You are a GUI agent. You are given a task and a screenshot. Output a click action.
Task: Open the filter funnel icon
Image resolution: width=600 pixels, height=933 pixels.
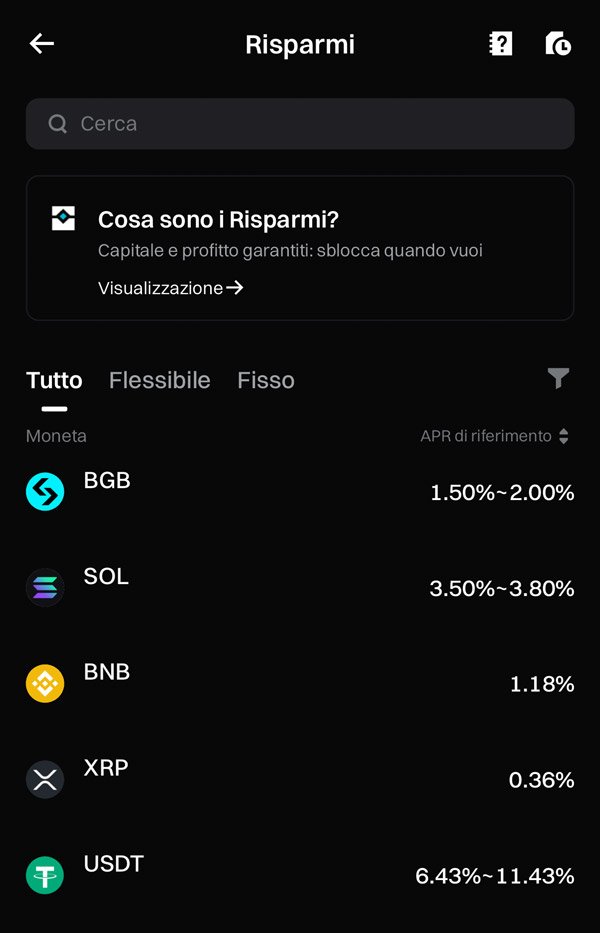[559, 379]
